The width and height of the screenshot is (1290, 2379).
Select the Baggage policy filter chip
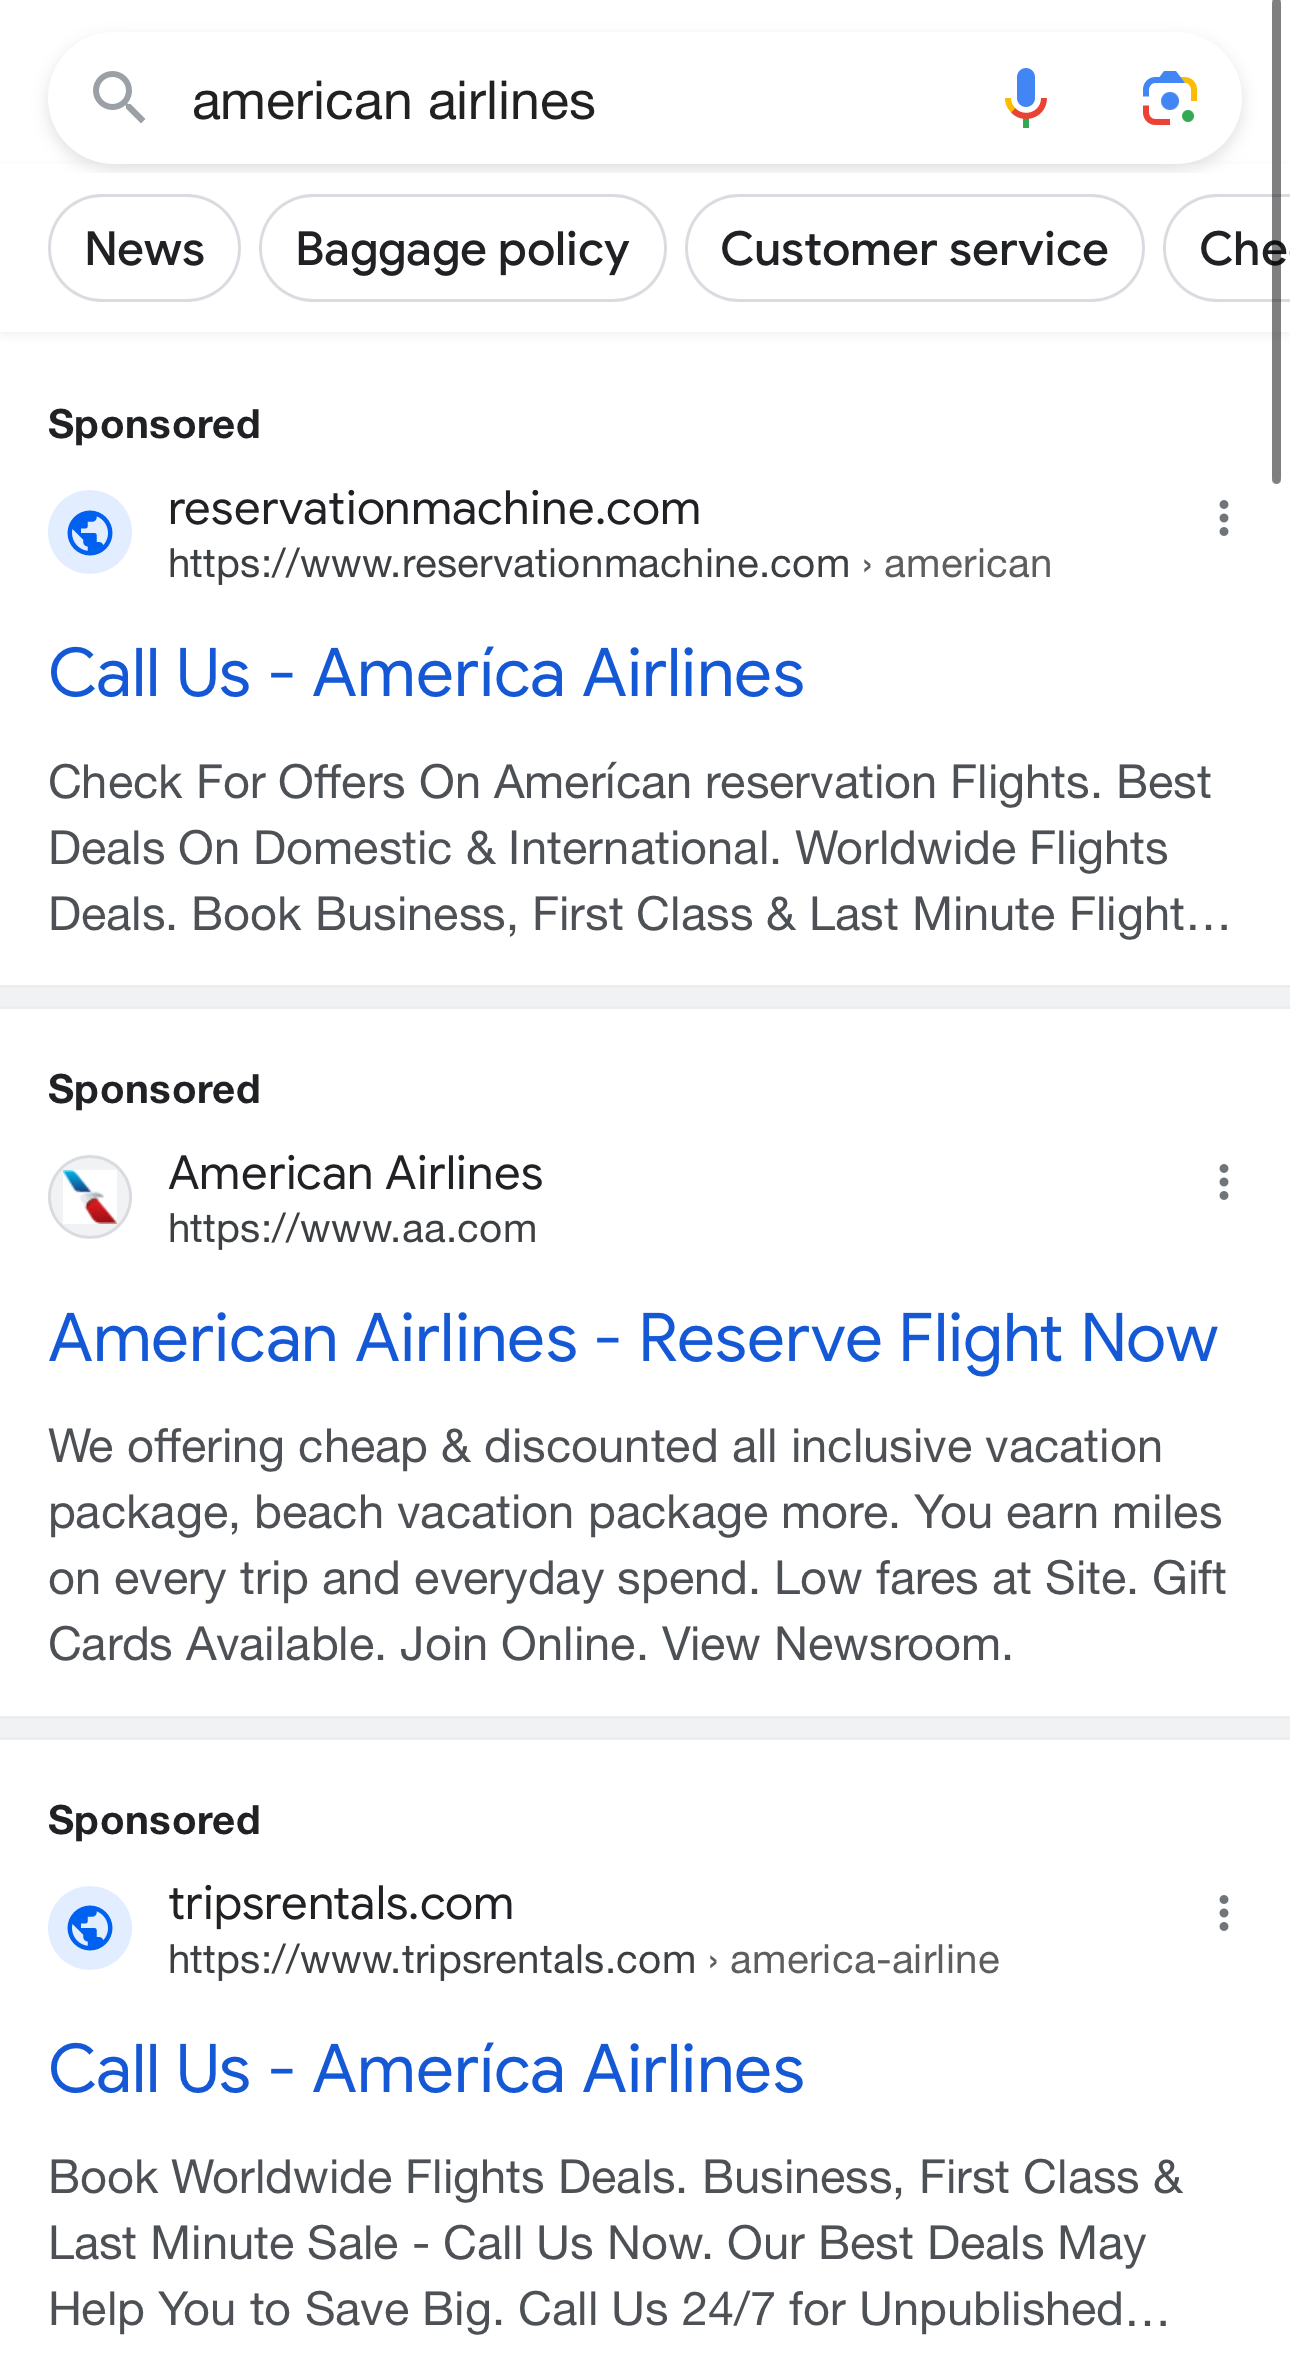463,249
